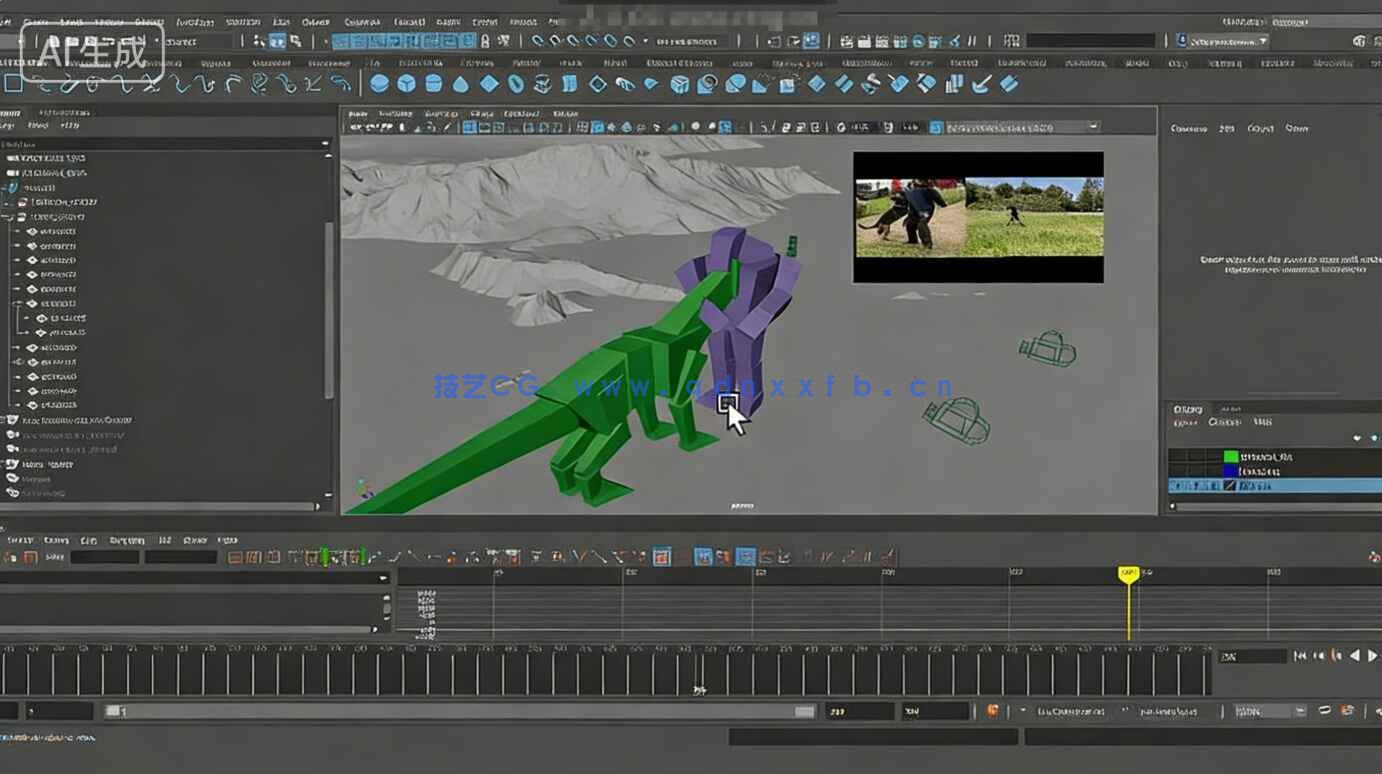Collapse the expanded group in the outliner
This screenshot has height=774, width=1382.
[8, 216]
